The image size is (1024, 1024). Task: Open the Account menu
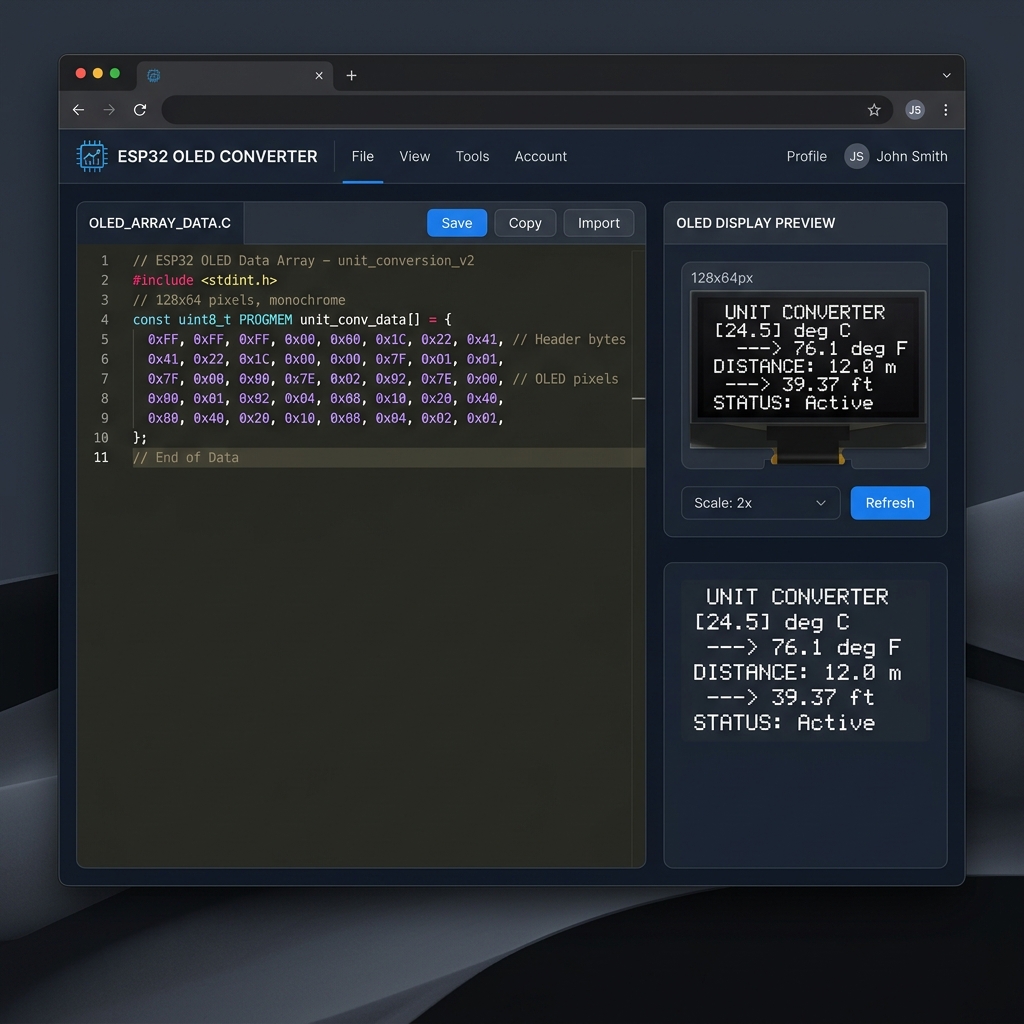coord(540,157)
